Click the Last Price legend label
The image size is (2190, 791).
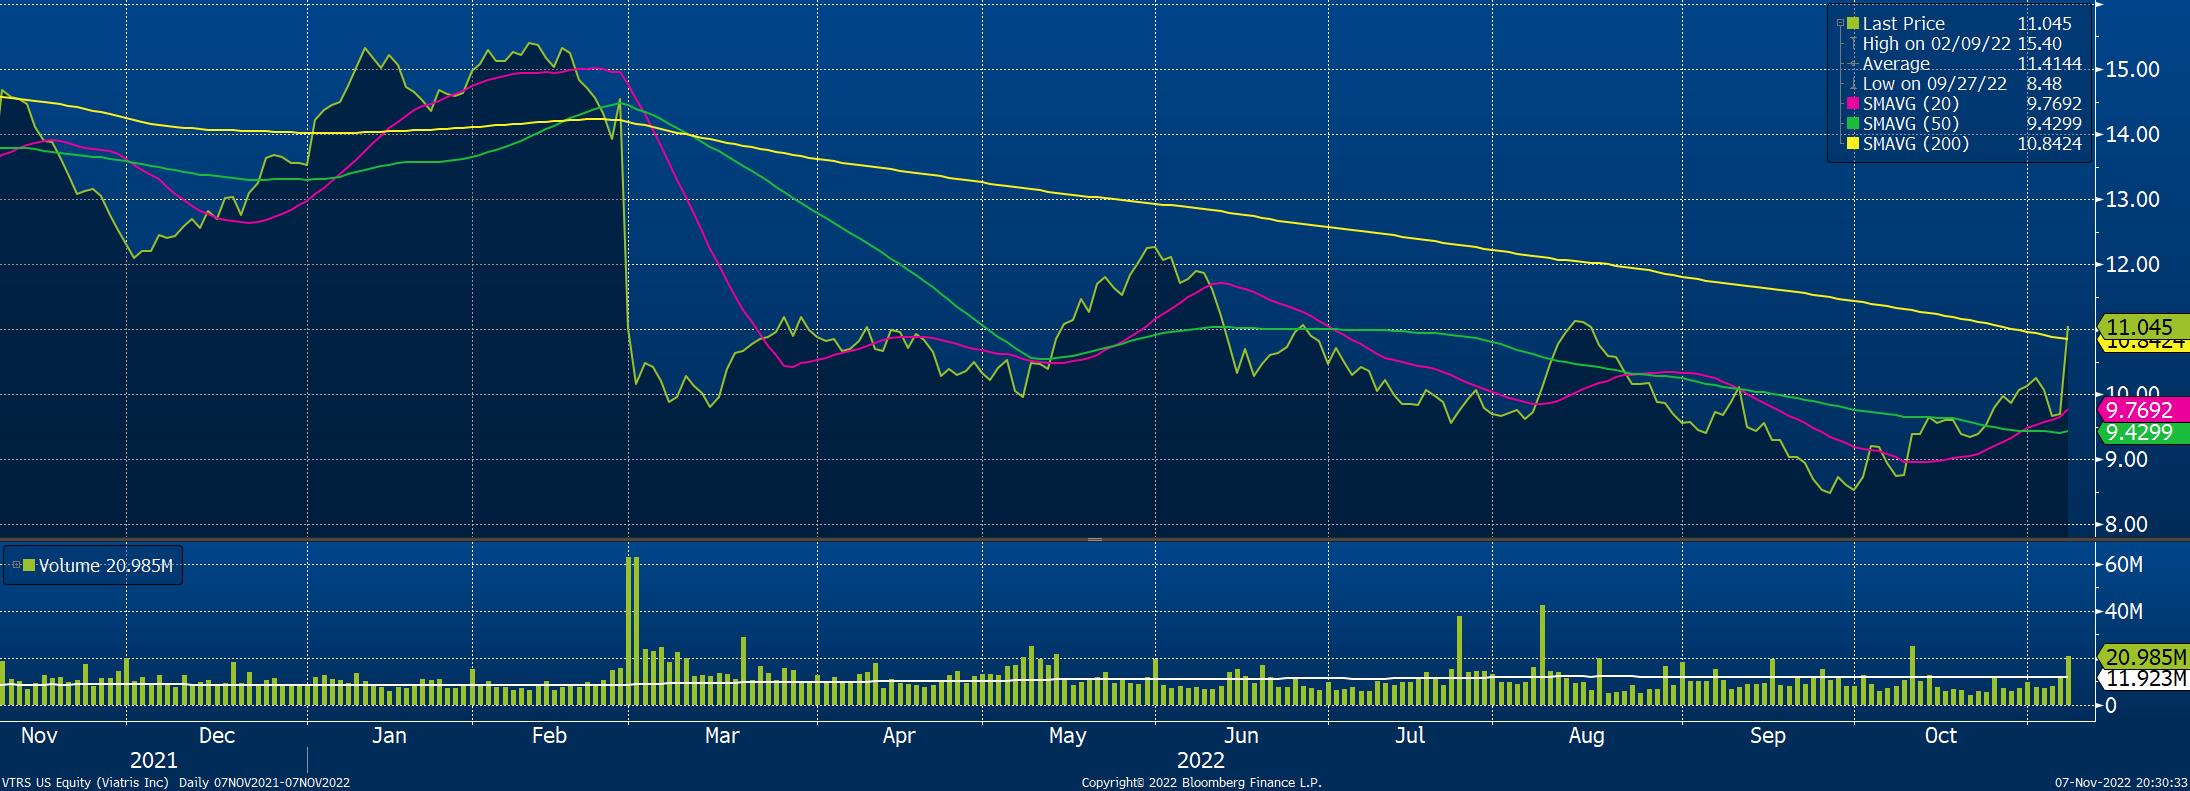coord(1903,24)
